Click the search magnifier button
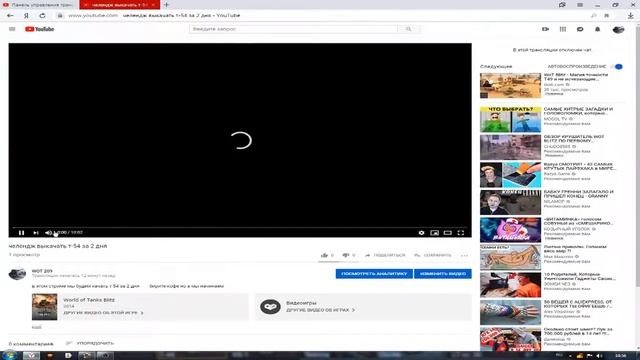This screenshot has width=640, height=360. pos(409,29)
